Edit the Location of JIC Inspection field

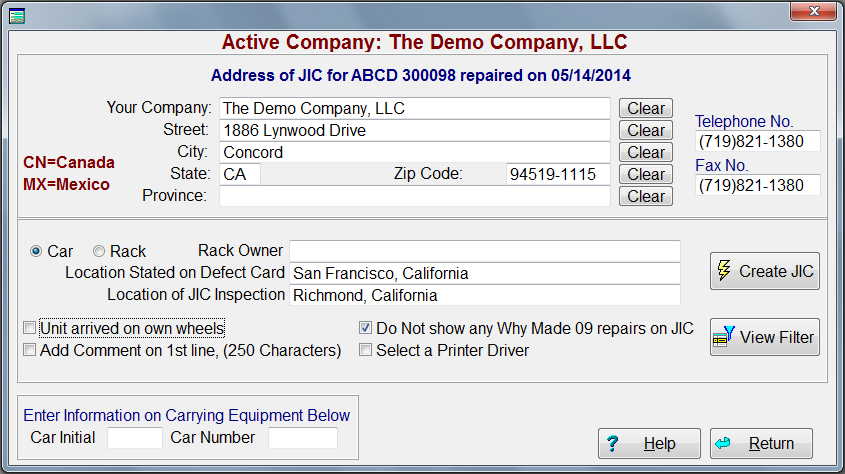484,295
